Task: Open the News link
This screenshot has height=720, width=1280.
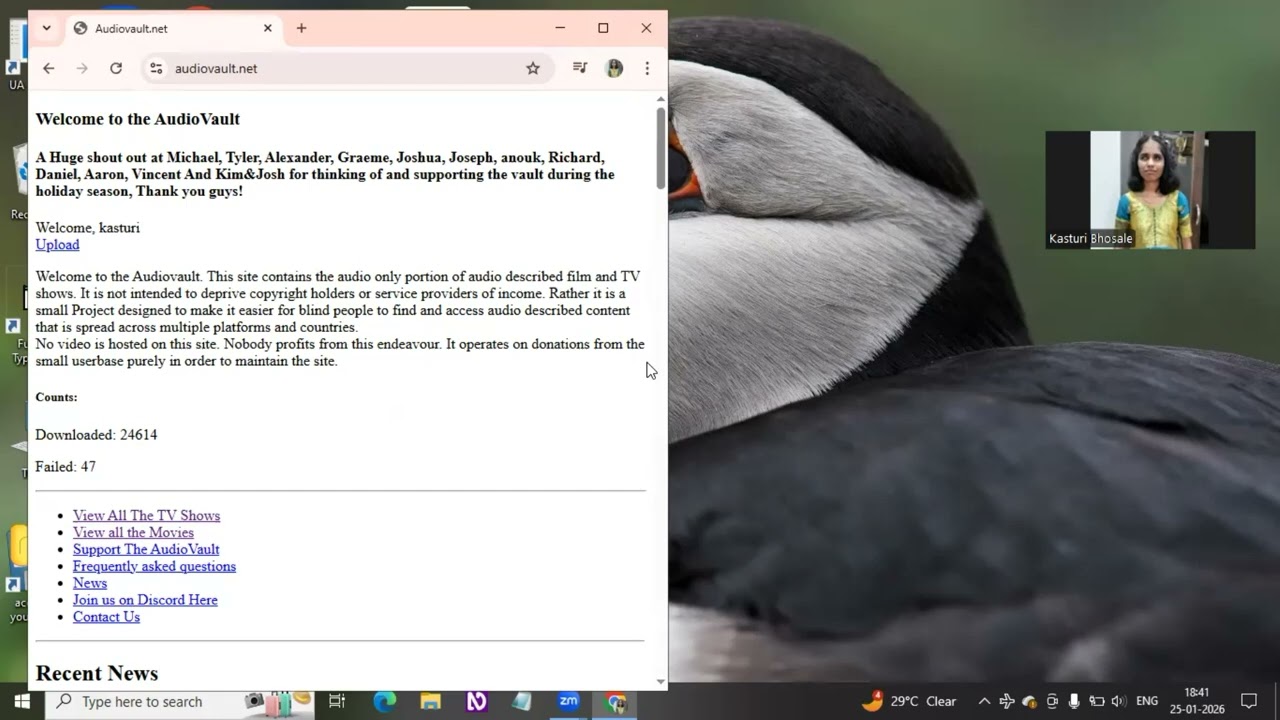Action: (x=89, y=583)
